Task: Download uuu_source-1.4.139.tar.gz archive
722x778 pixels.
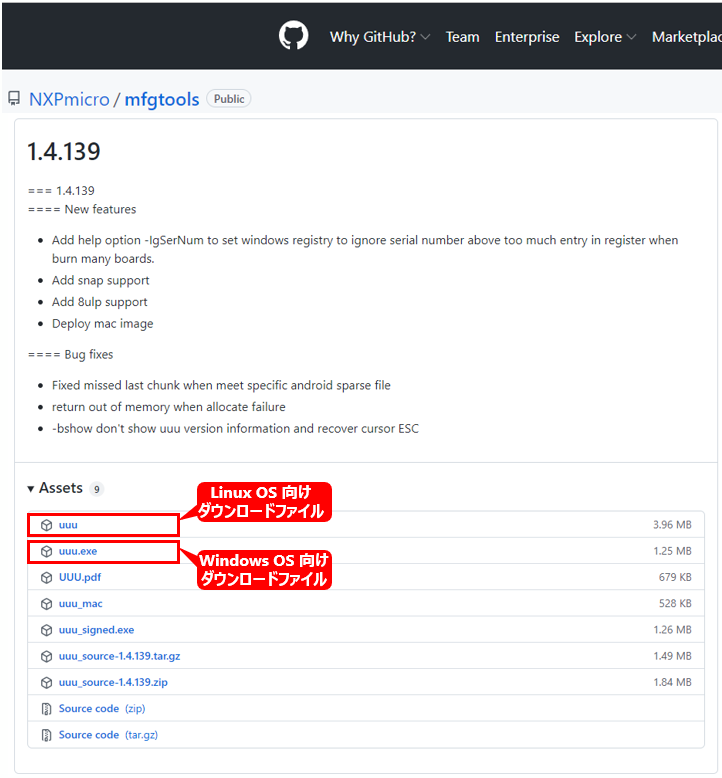Action: (119, 656)
